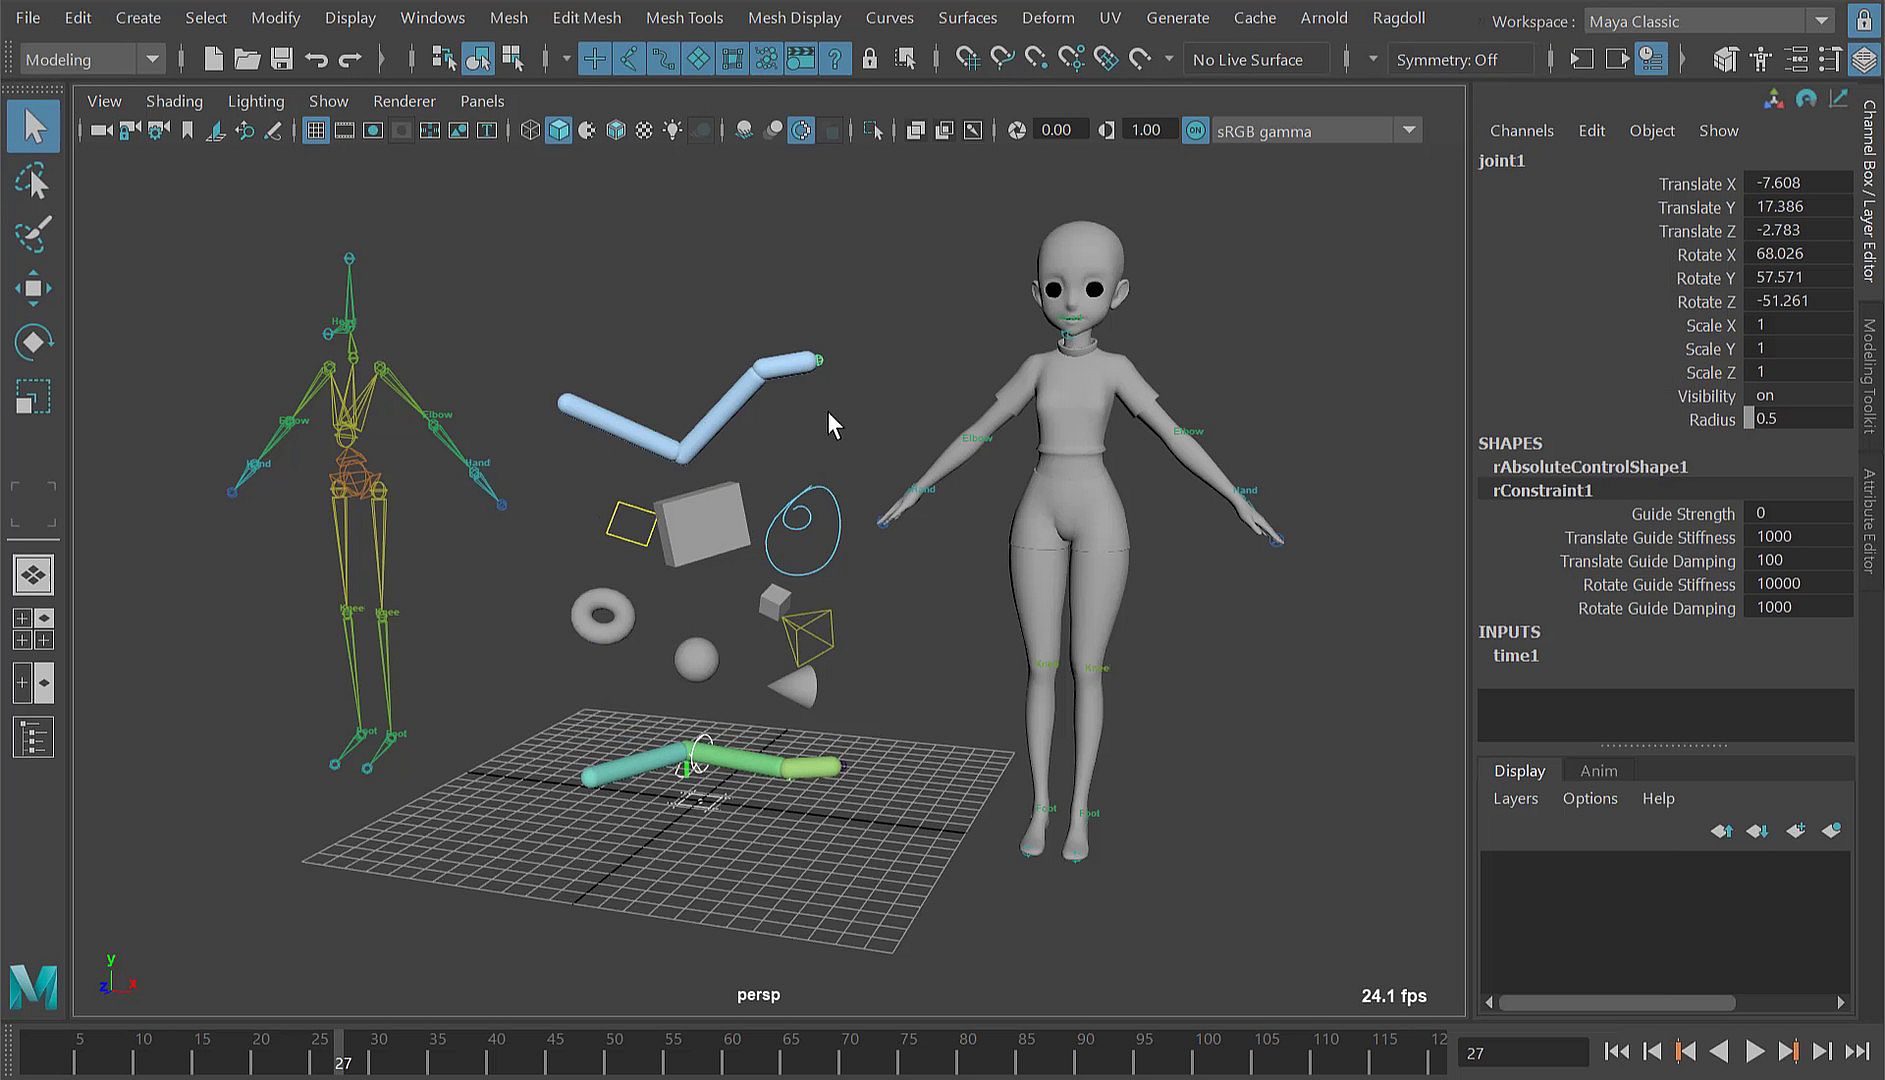The height and width of the screenshot is (1080, 1885).
Task: Choose the Paint selection tool
Action: [x=33, y=236]
